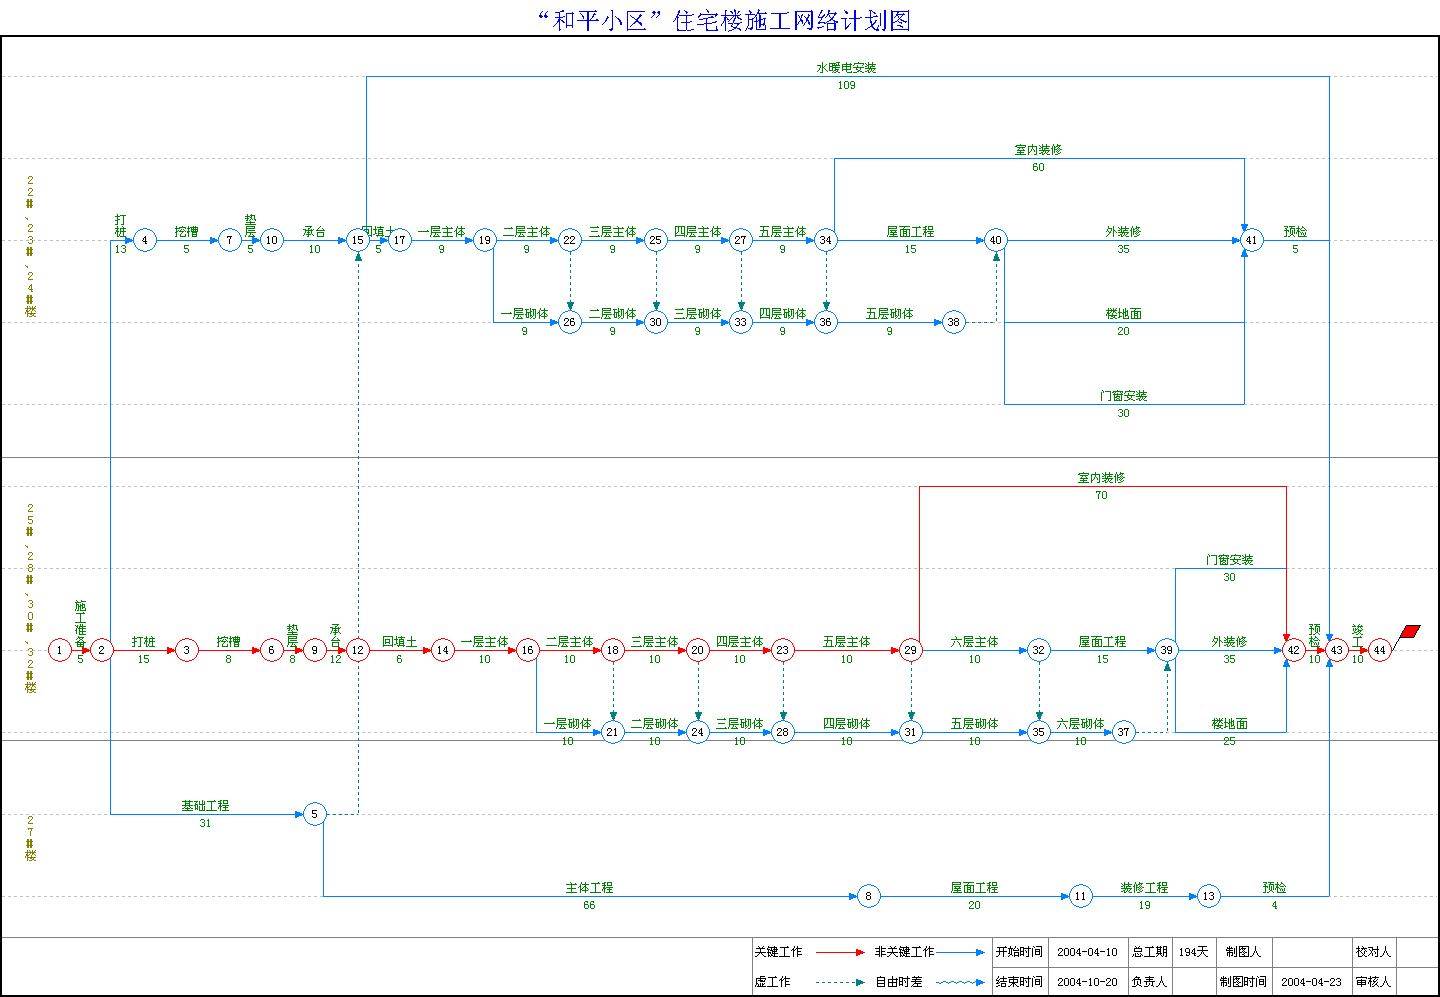Click node 13 before the final 预检
This screenshot has width=1440, height=997.
[1208, 896]
